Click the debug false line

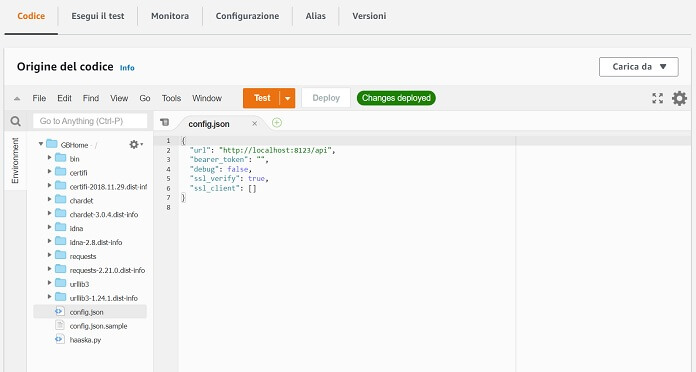pyautogui.click(x=221, y=169)
